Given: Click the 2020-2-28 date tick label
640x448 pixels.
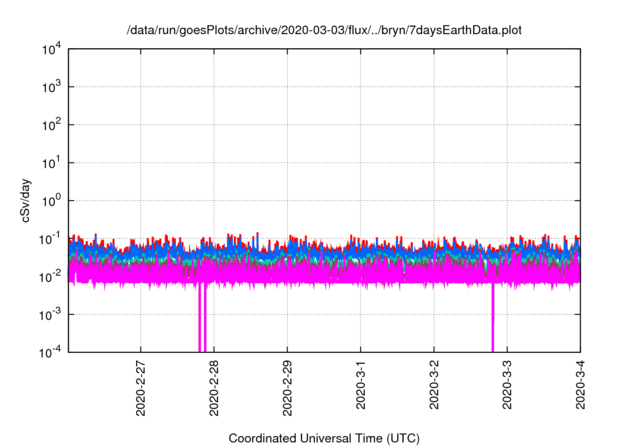Looking at the screenshot, I should coord(214,388).
